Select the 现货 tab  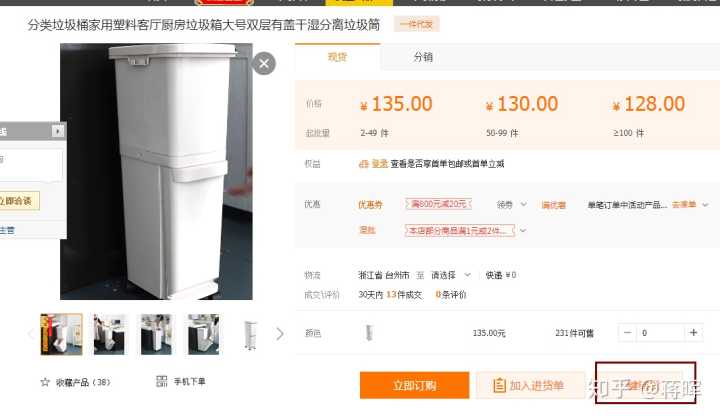[338, 57]
